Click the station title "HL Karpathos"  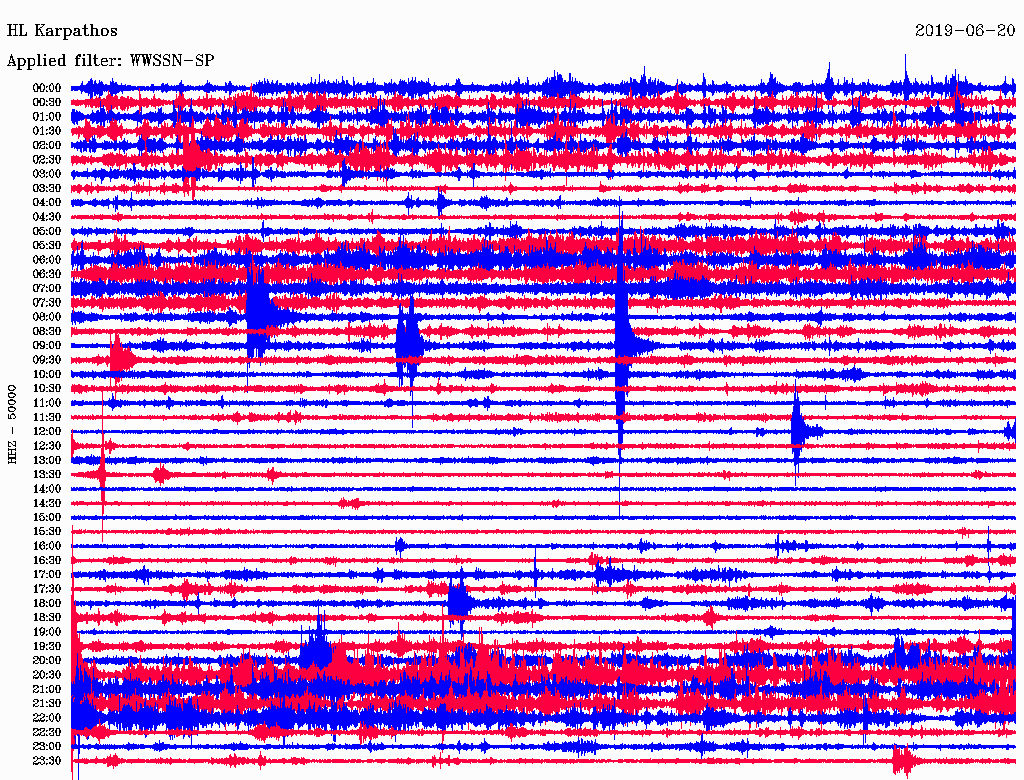[x=62, y=31]
